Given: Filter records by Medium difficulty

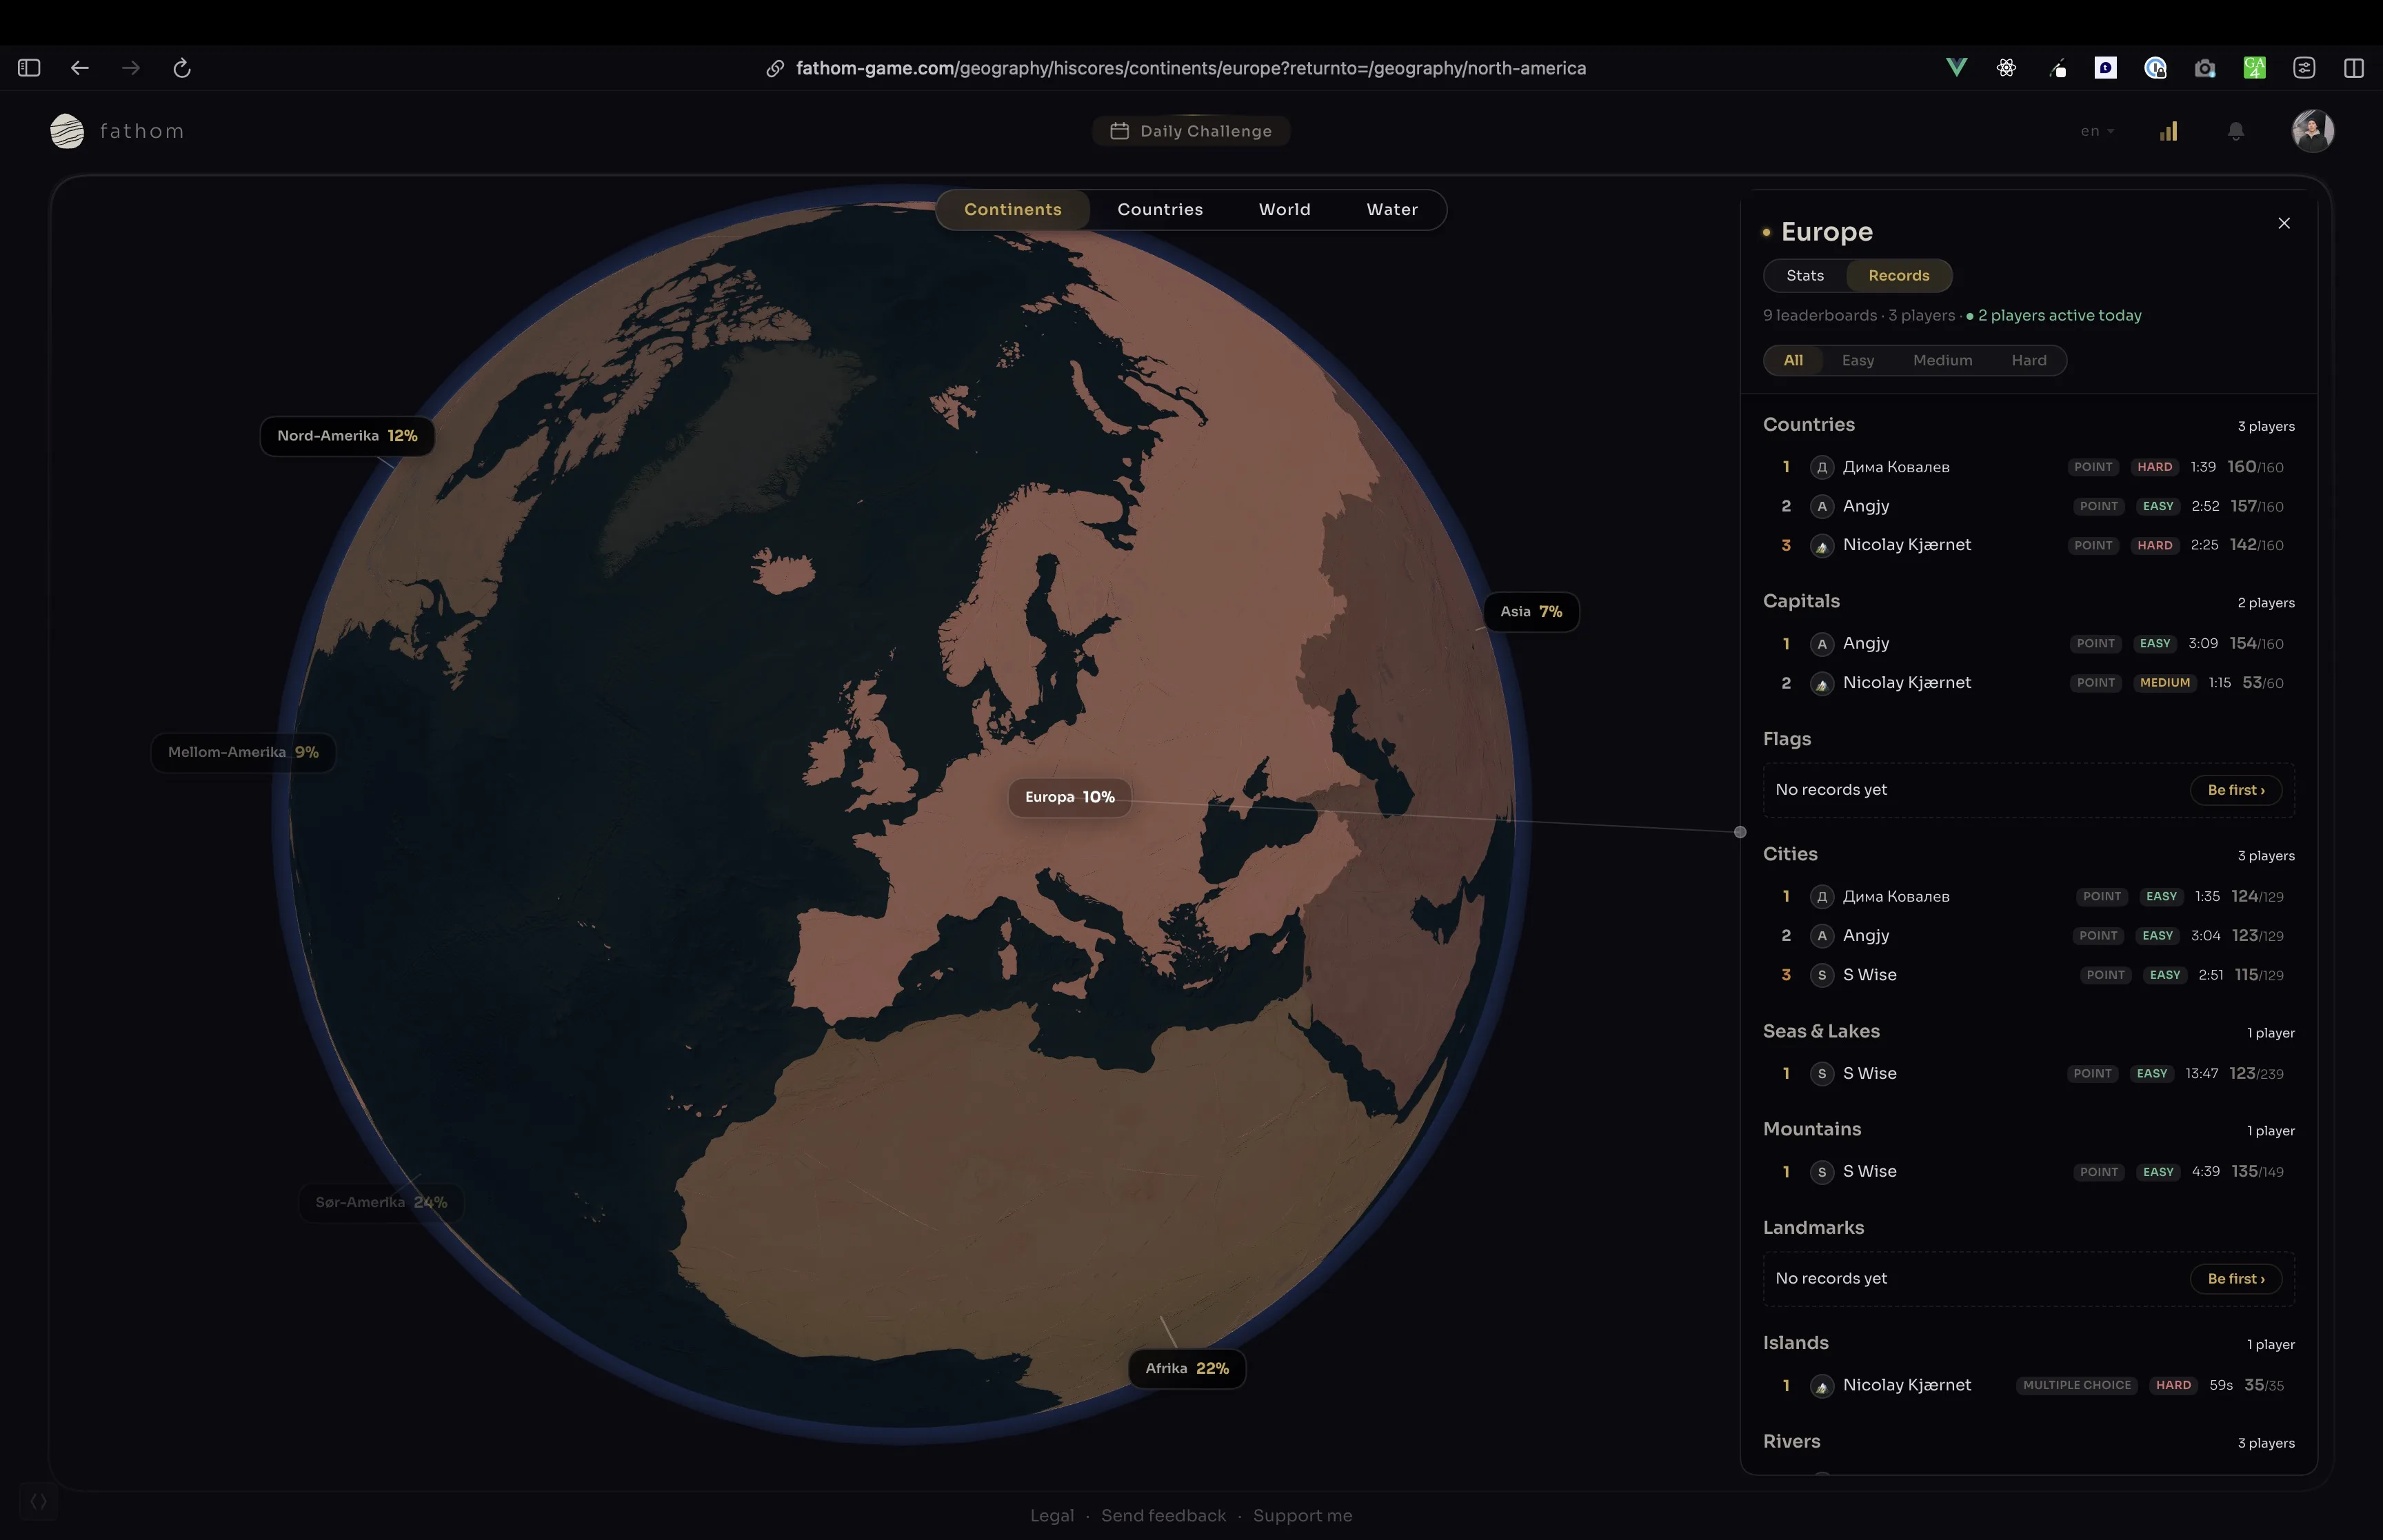Looking at the screenshot, I should (x=1942, y=360).
